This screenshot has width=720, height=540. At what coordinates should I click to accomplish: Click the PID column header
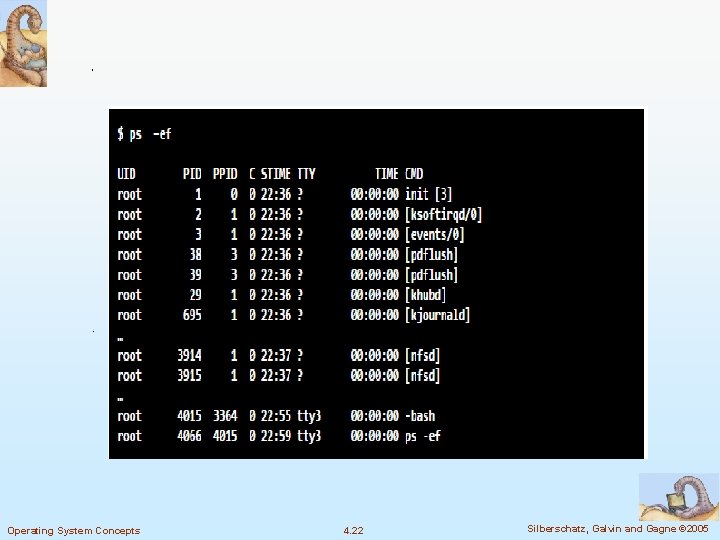(192, 174)
